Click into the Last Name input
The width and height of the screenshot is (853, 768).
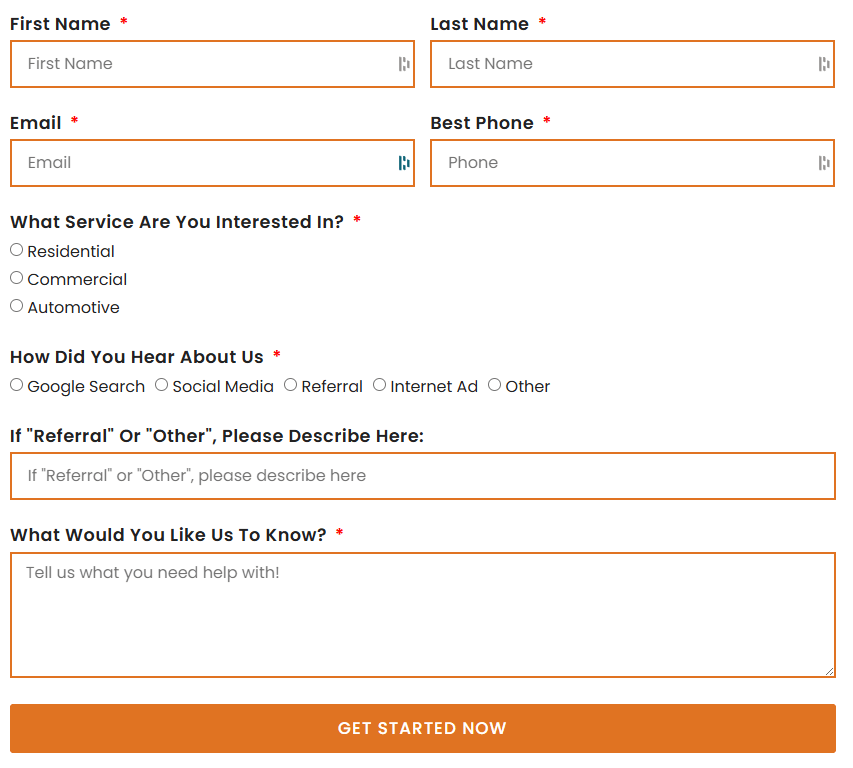[x=620, y=64]
